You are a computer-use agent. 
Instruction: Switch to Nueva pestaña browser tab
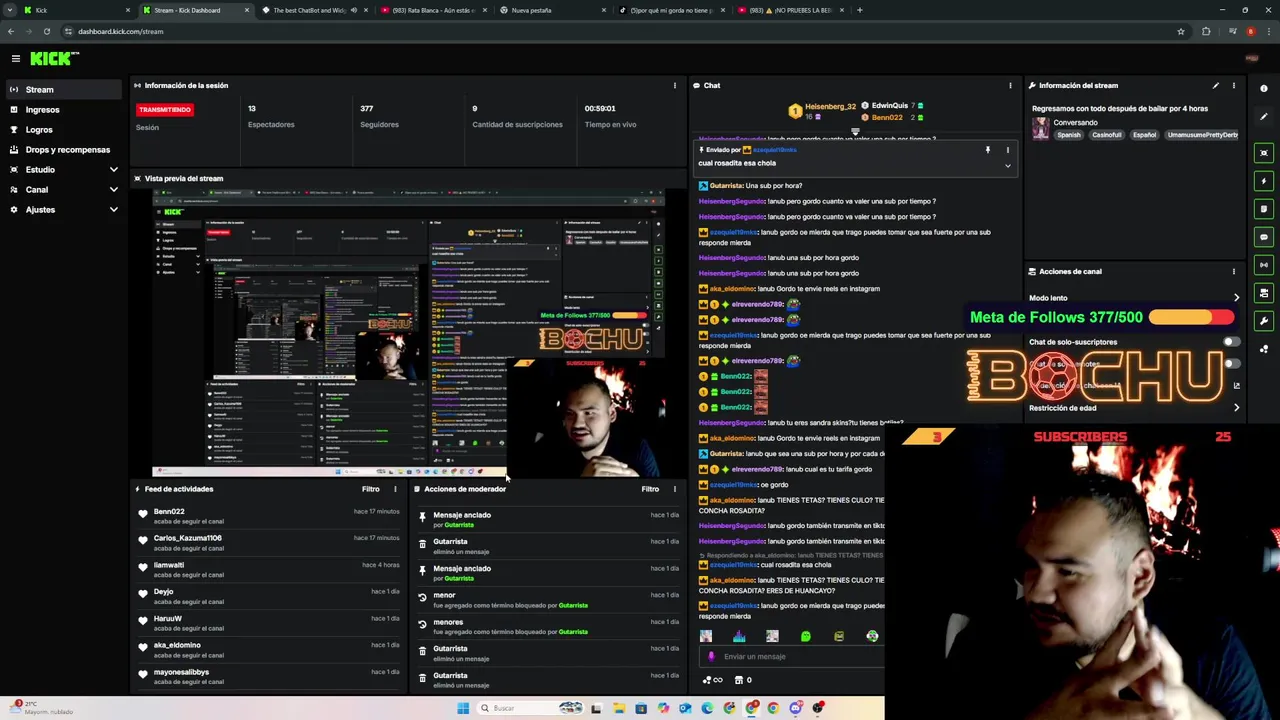(x=553, y=10)
